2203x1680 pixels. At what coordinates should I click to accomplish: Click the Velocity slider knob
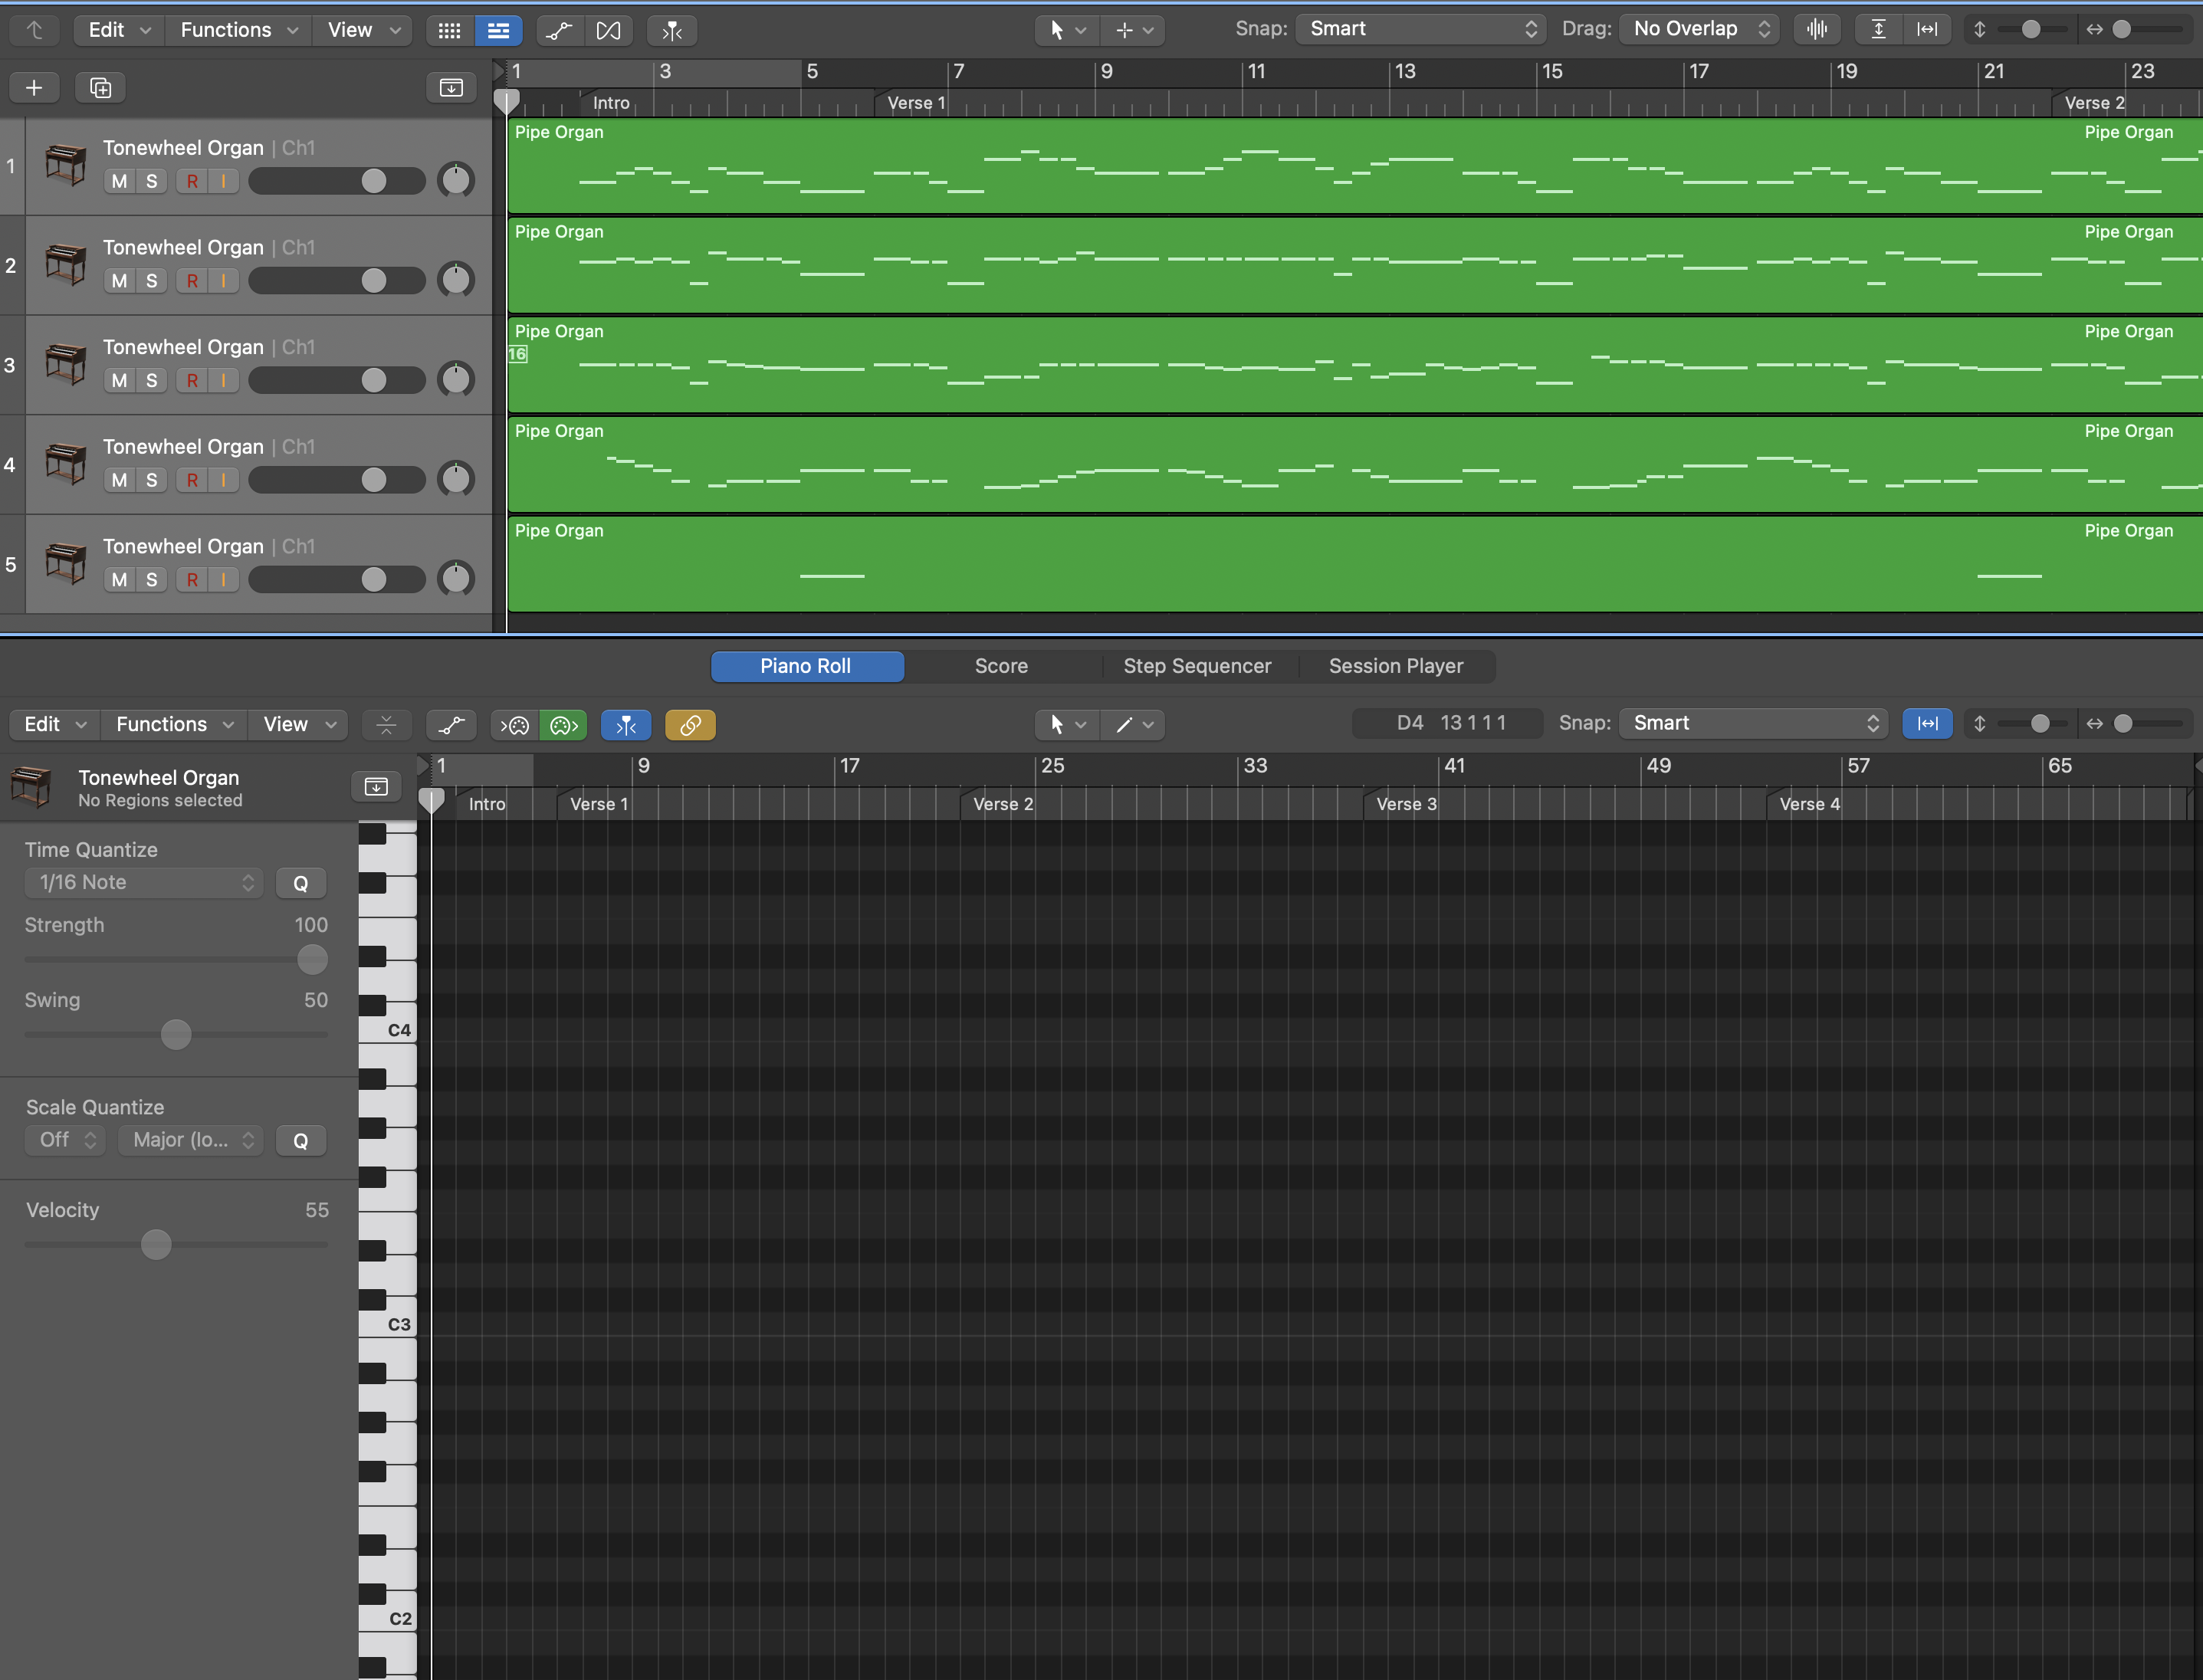(x=156, y=1245)
